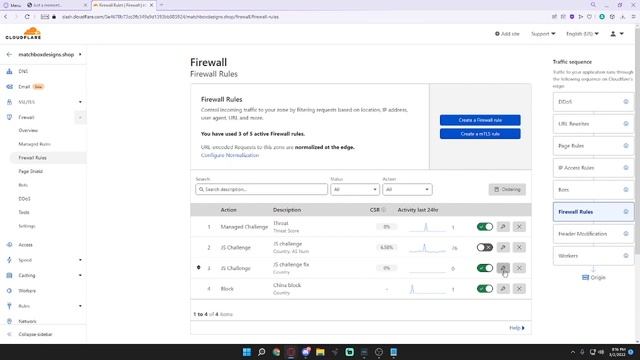This screenshot has height=360, width=640.
Task: Delete the China block rule
Action: 519,289
